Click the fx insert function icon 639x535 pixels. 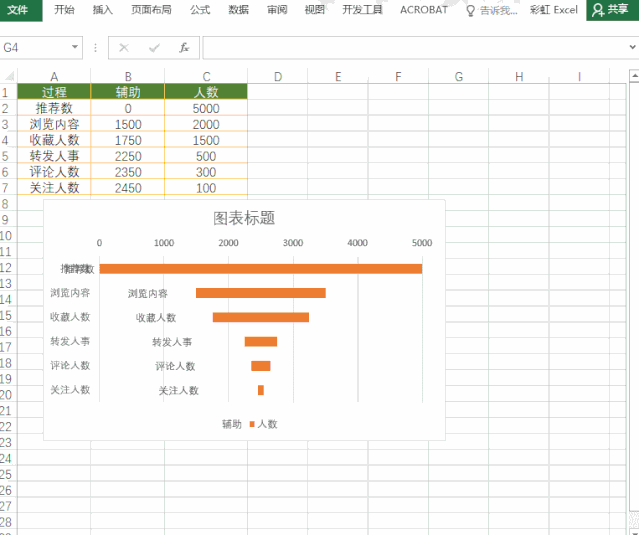[184, 48]
